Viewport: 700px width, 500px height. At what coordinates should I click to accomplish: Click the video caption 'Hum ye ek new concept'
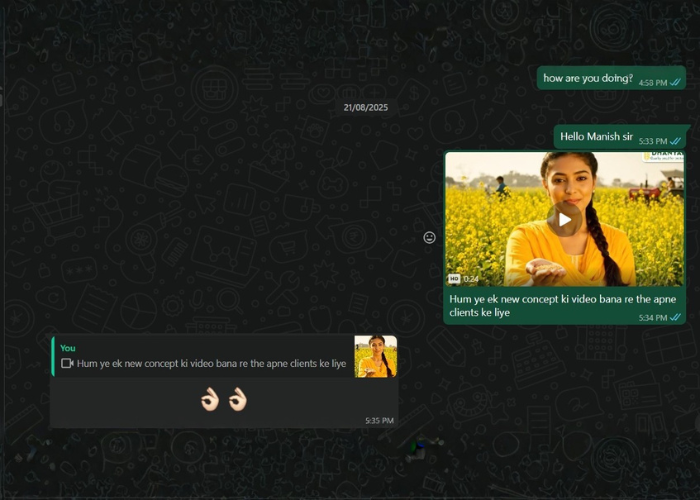pyautogui.click(x=562, y=305)
